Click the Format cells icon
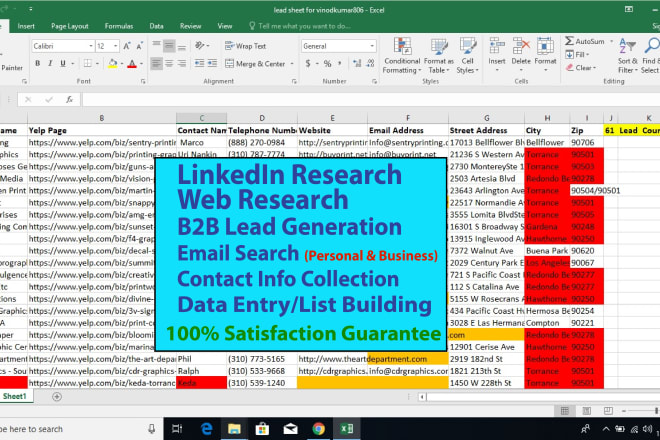Image resolution: width=660 pixels, height=440 pixels. click(x=545, y=45)
